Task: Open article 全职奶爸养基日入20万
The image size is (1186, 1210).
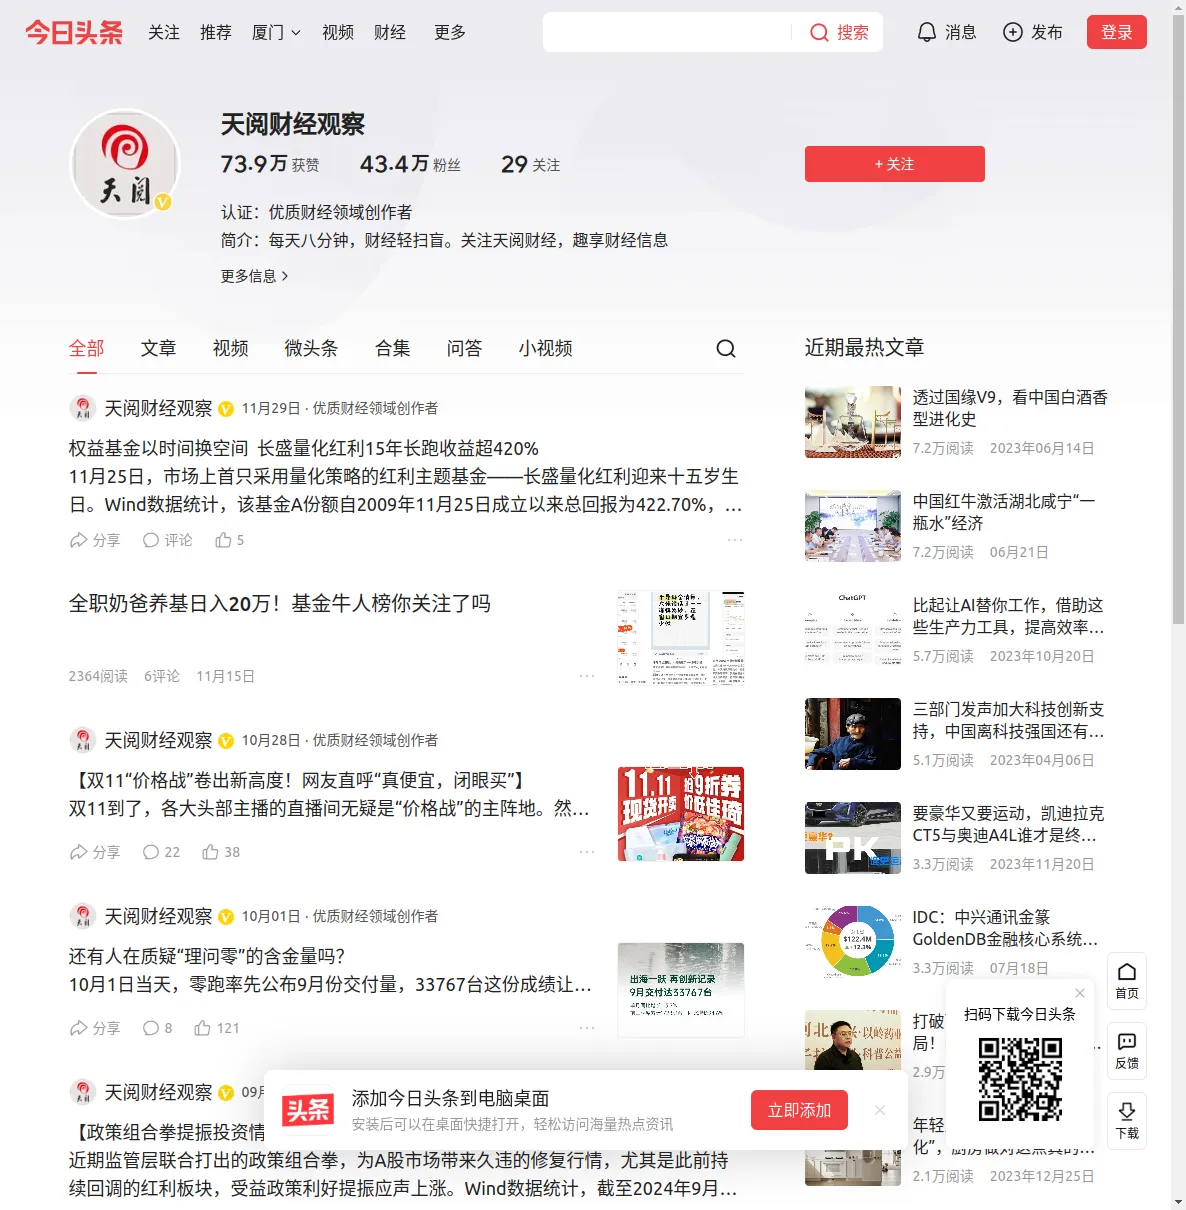Action: tap(280, 603)
